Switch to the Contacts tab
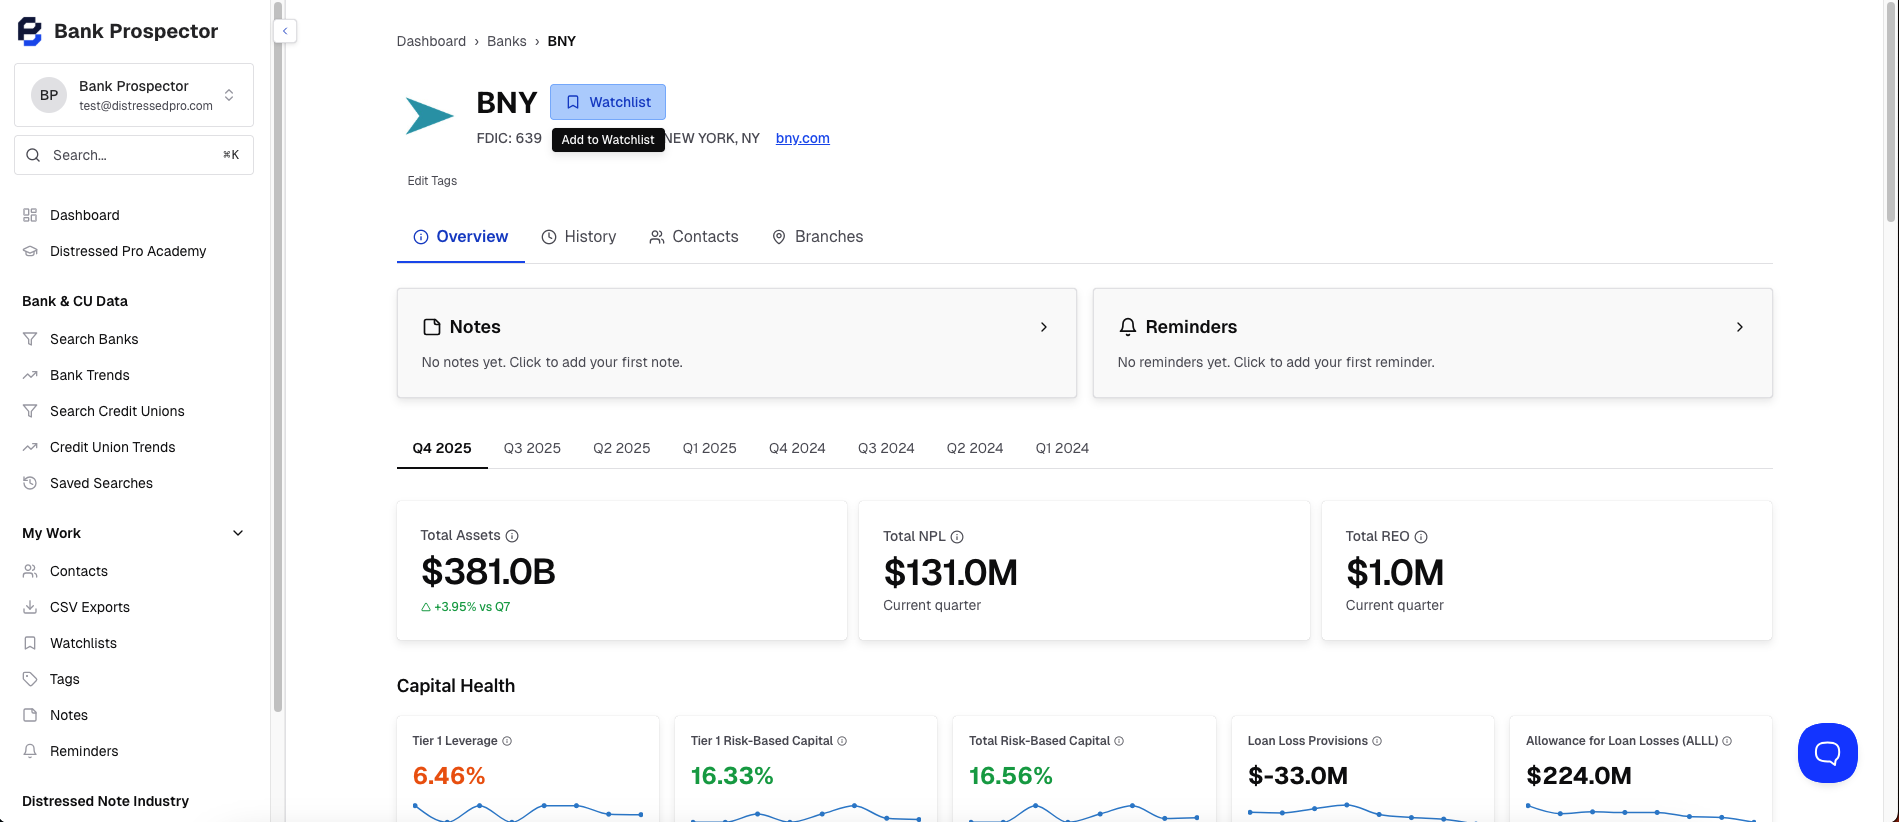 point(694,237)
